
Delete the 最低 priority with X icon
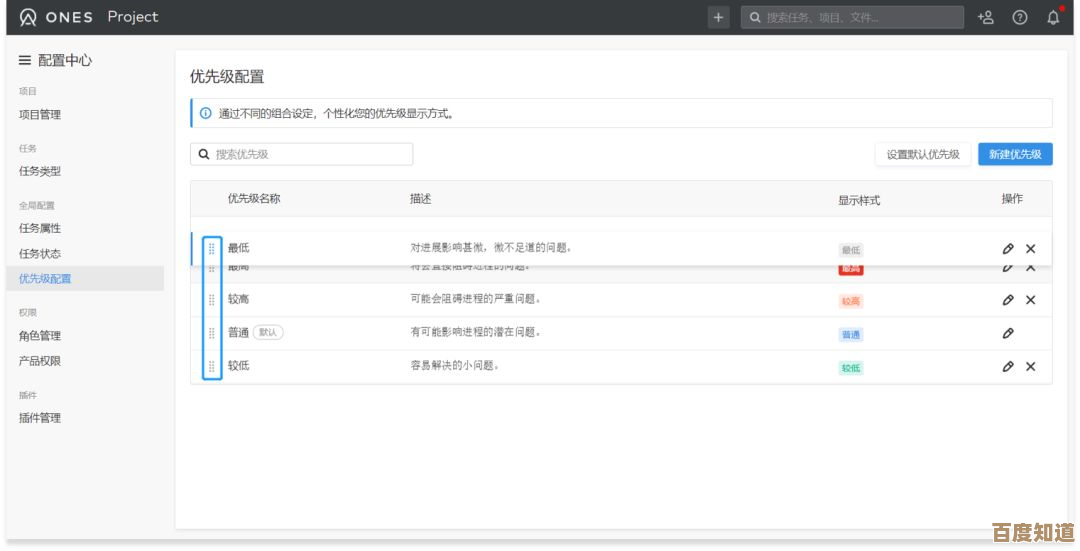tap(1031, 249)
